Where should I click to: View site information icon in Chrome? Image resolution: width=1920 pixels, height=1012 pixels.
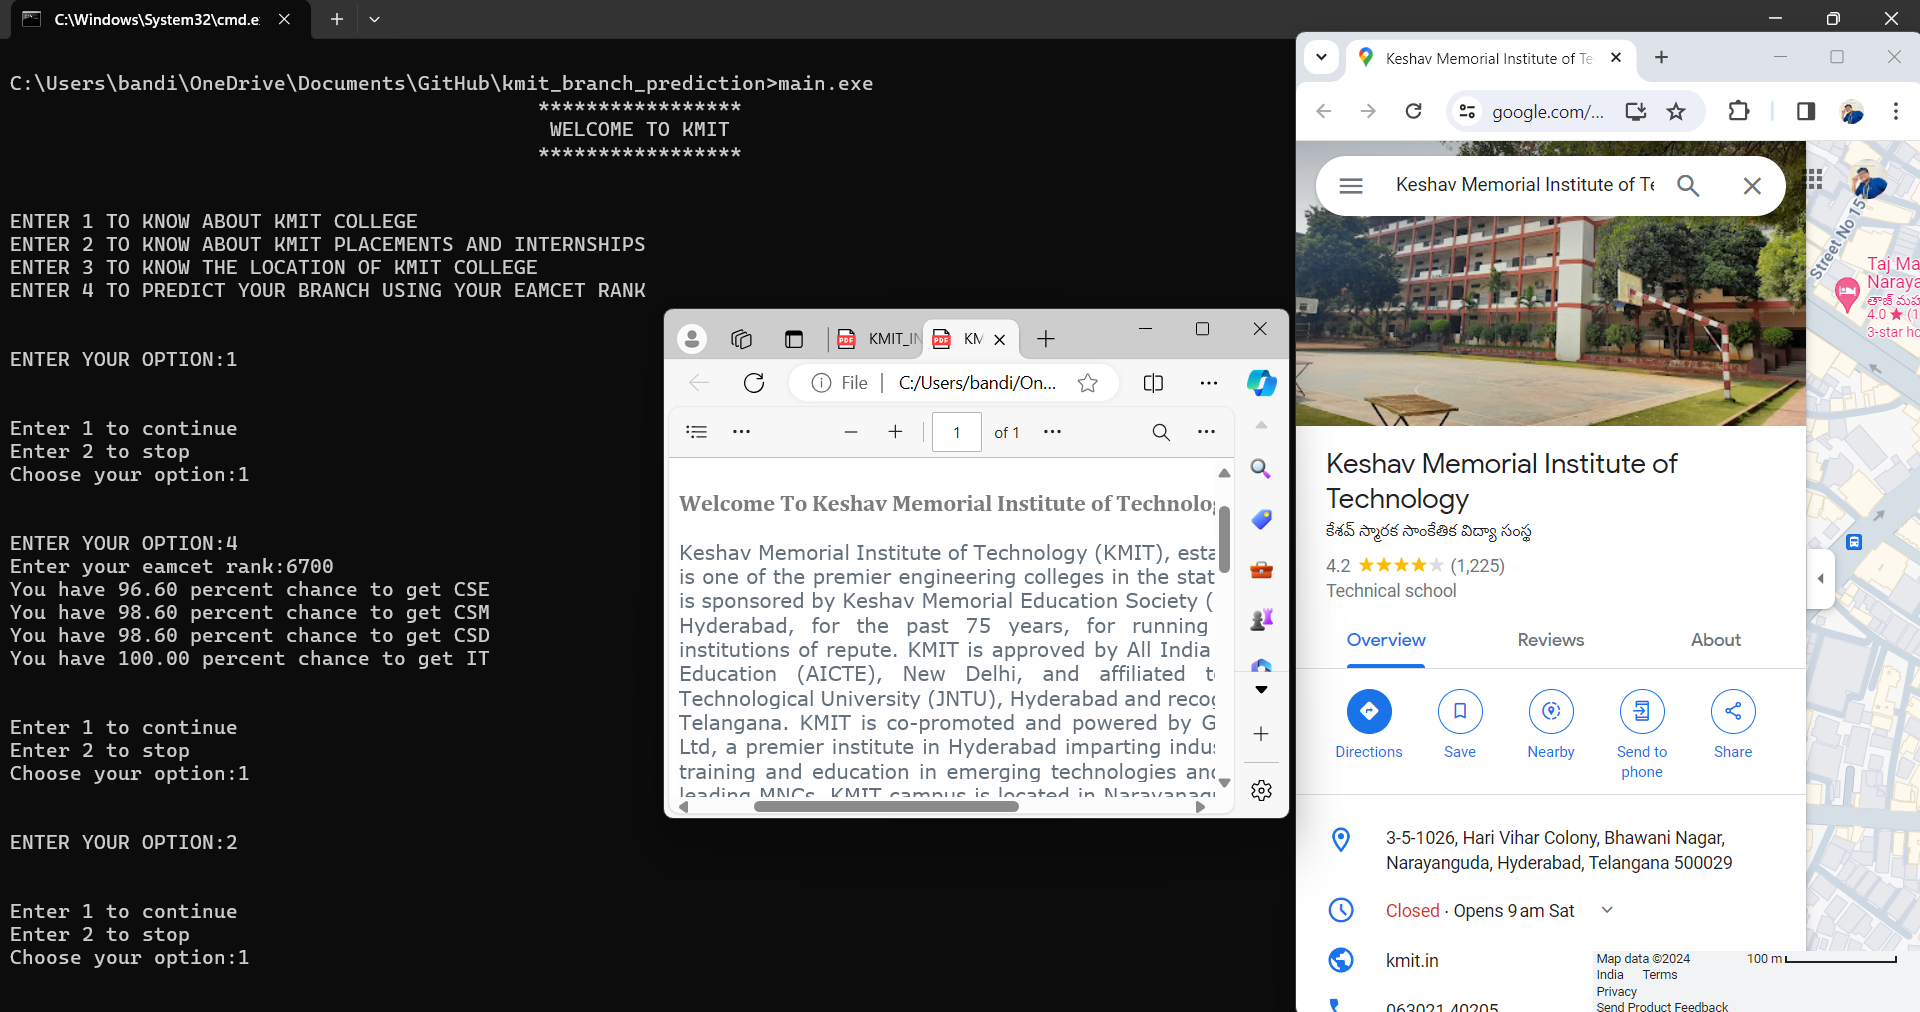click(1467, 111)
